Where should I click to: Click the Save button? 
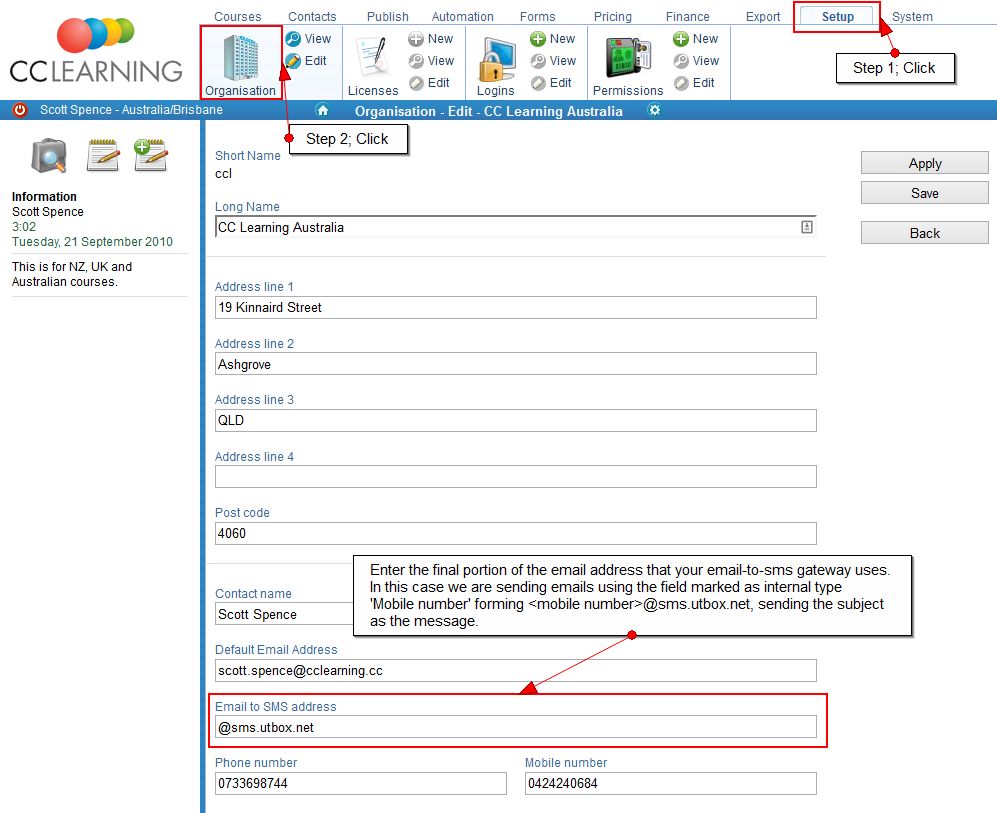click(925, 193)
